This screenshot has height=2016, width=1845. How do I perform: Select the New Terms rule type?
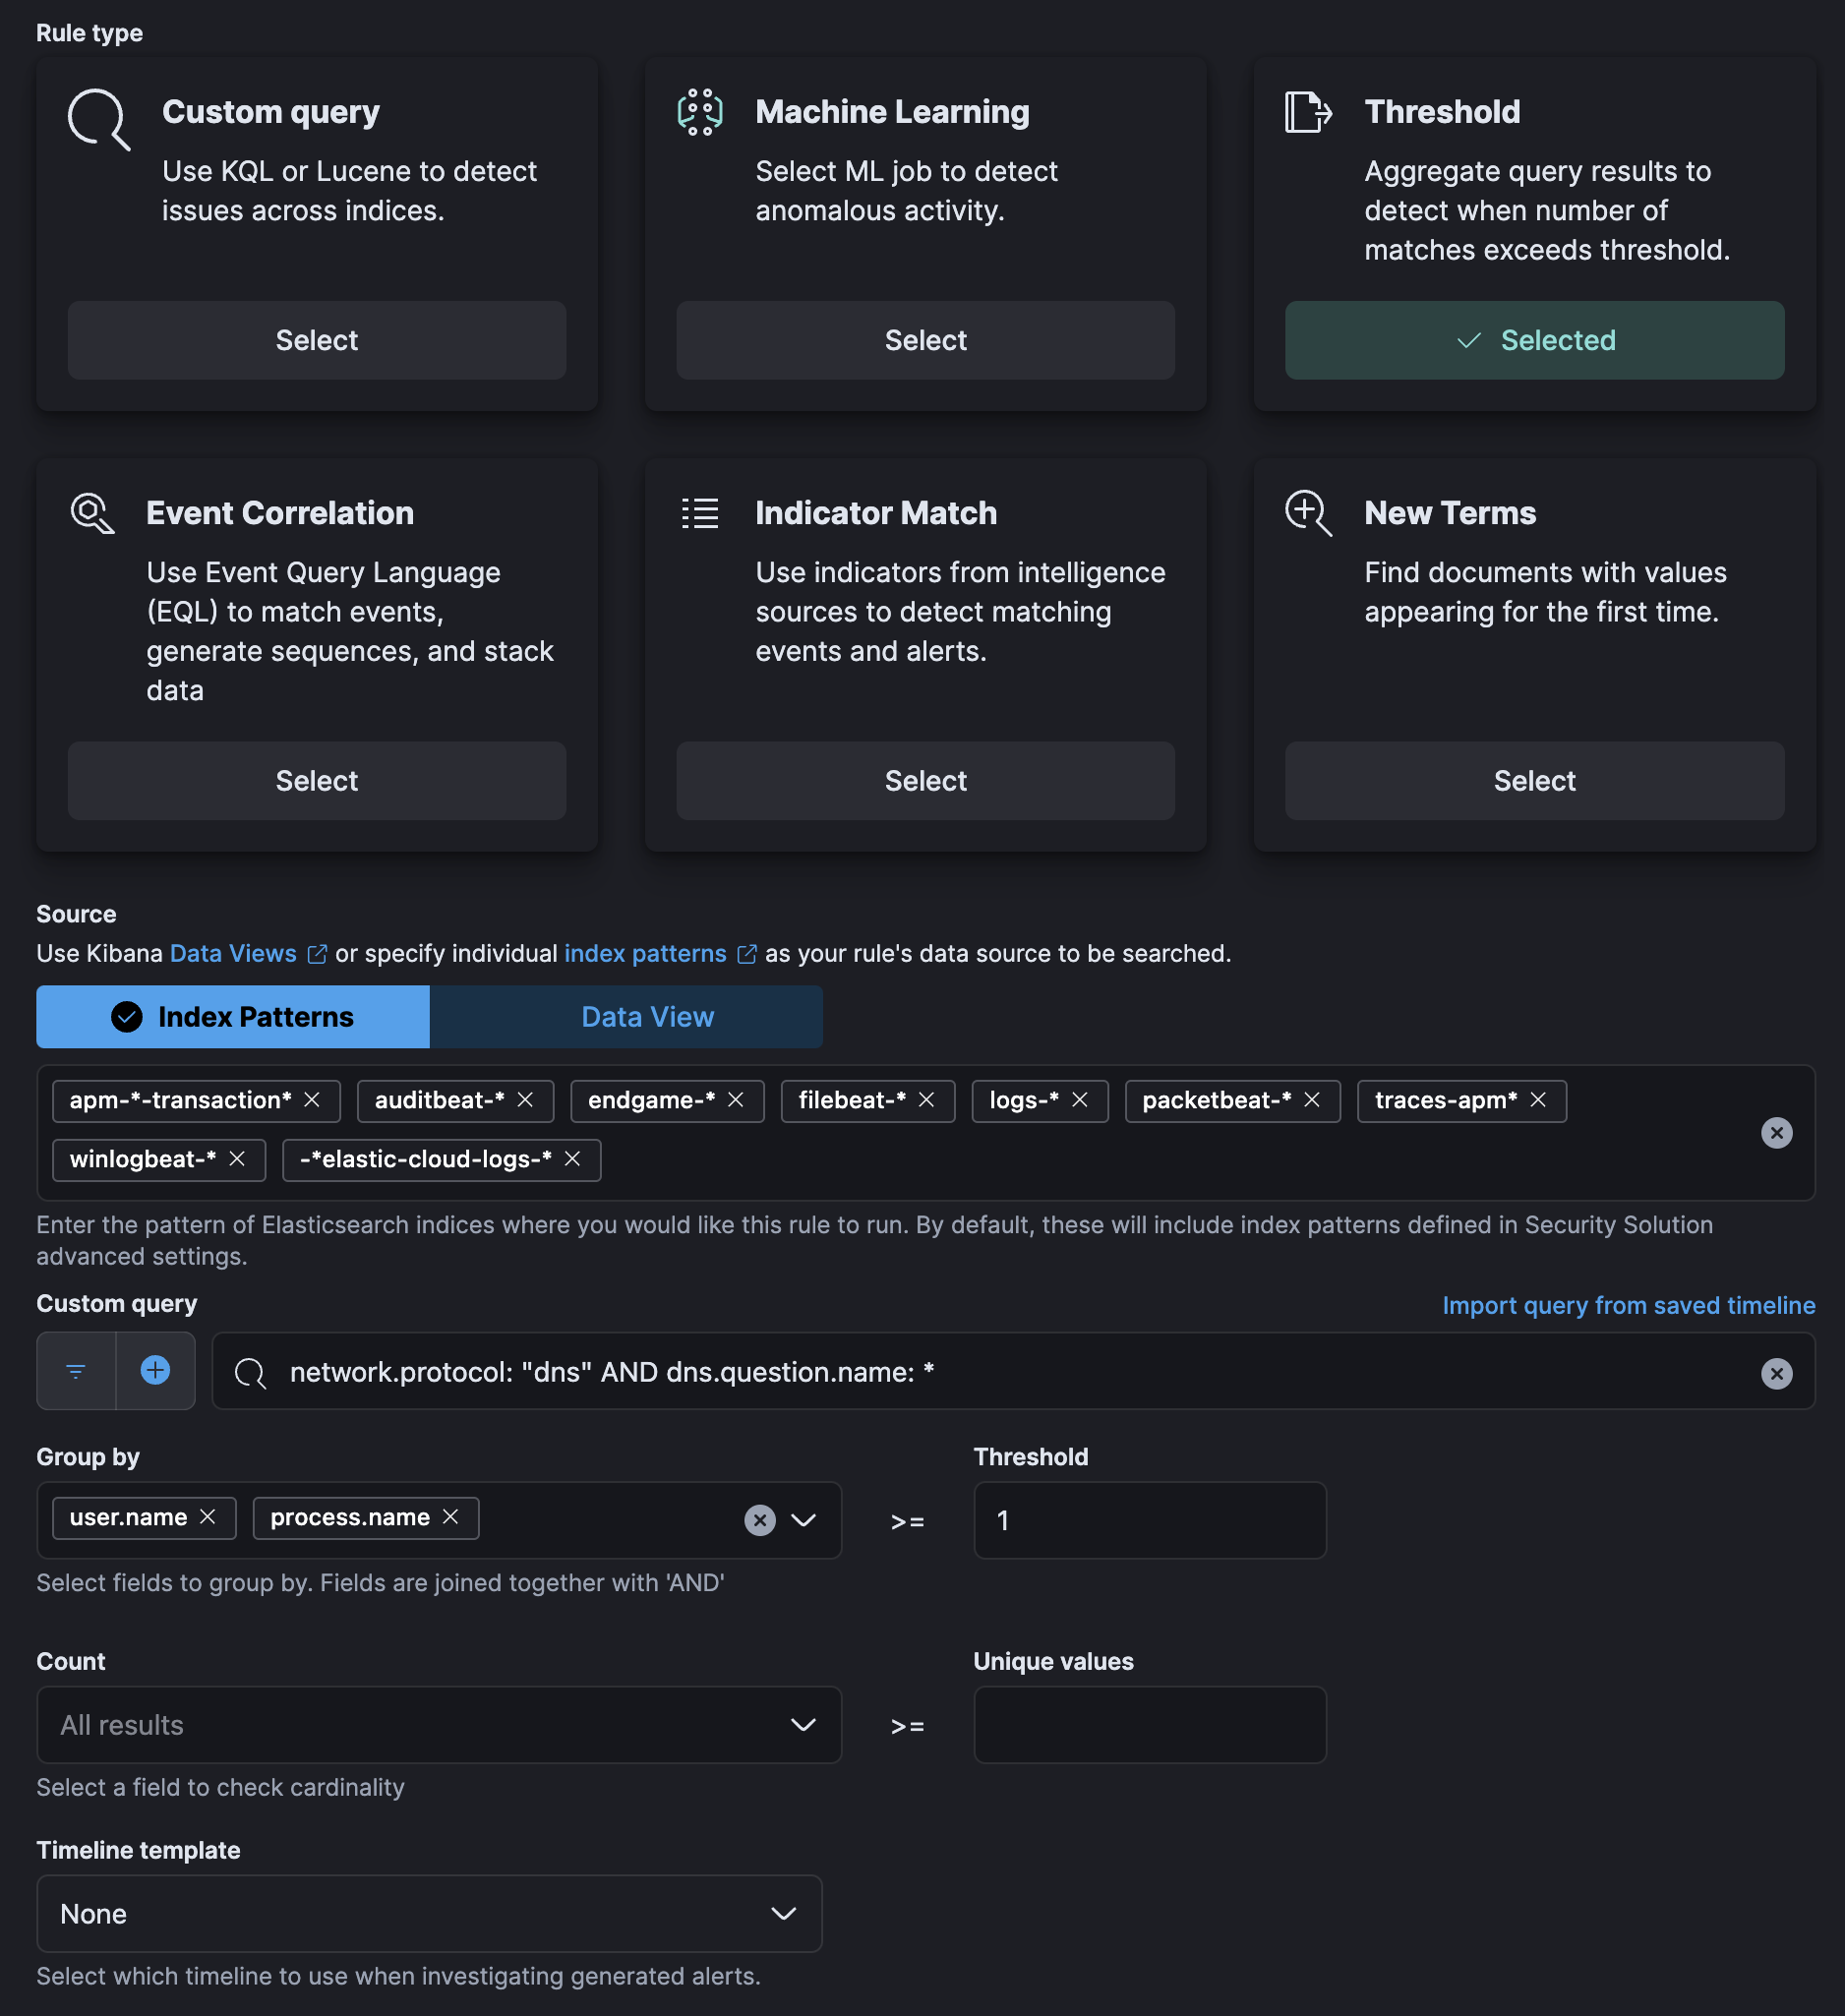coord(1534,781)
